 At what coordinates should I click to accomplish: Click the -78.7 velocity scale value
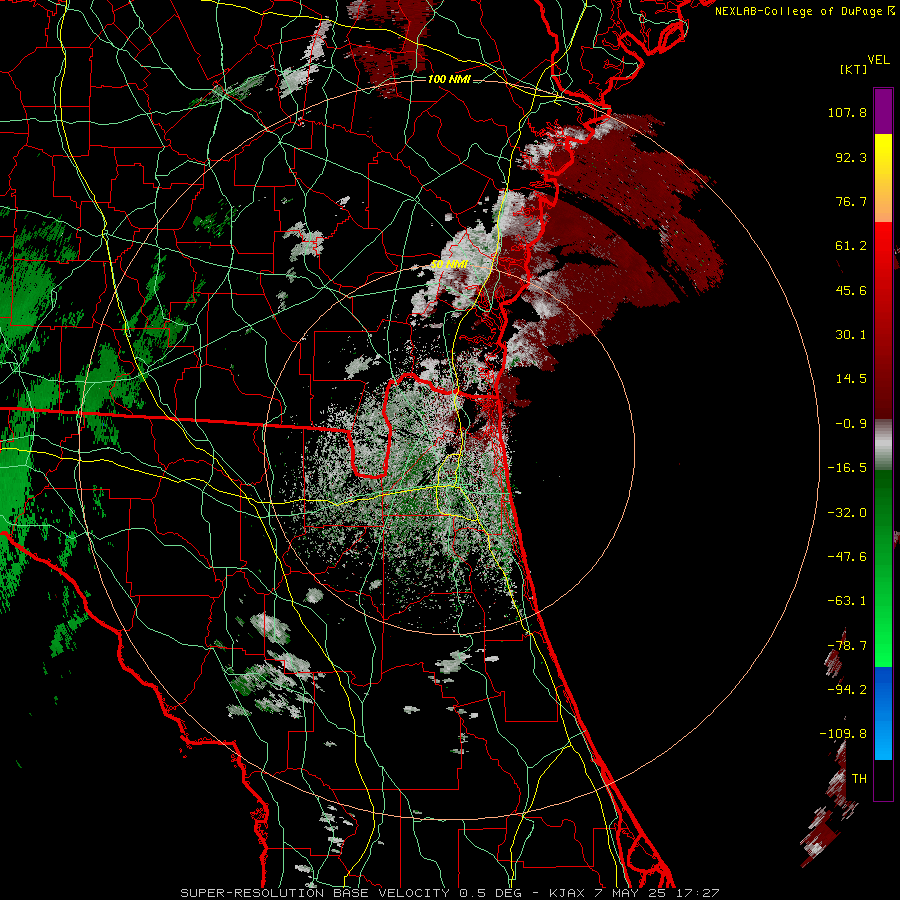pos(847,646)
